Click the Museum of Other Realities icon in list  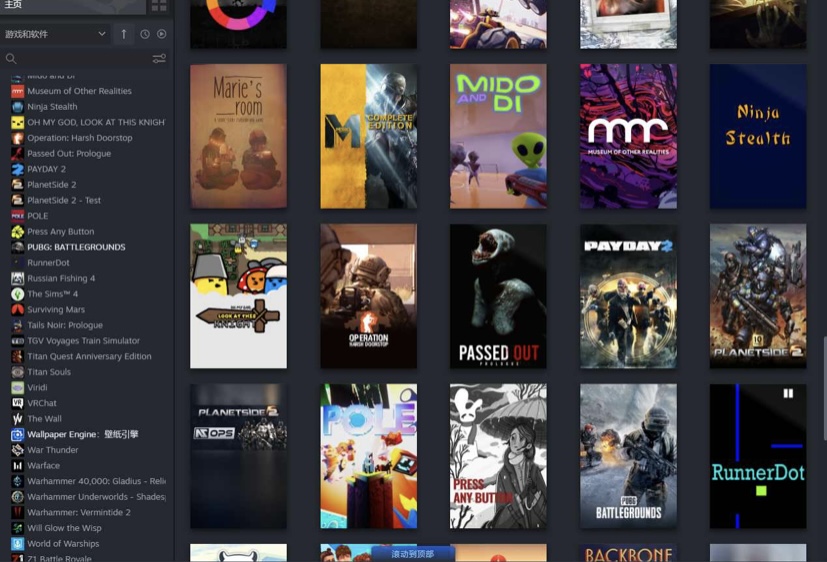(x=17, y=91)
